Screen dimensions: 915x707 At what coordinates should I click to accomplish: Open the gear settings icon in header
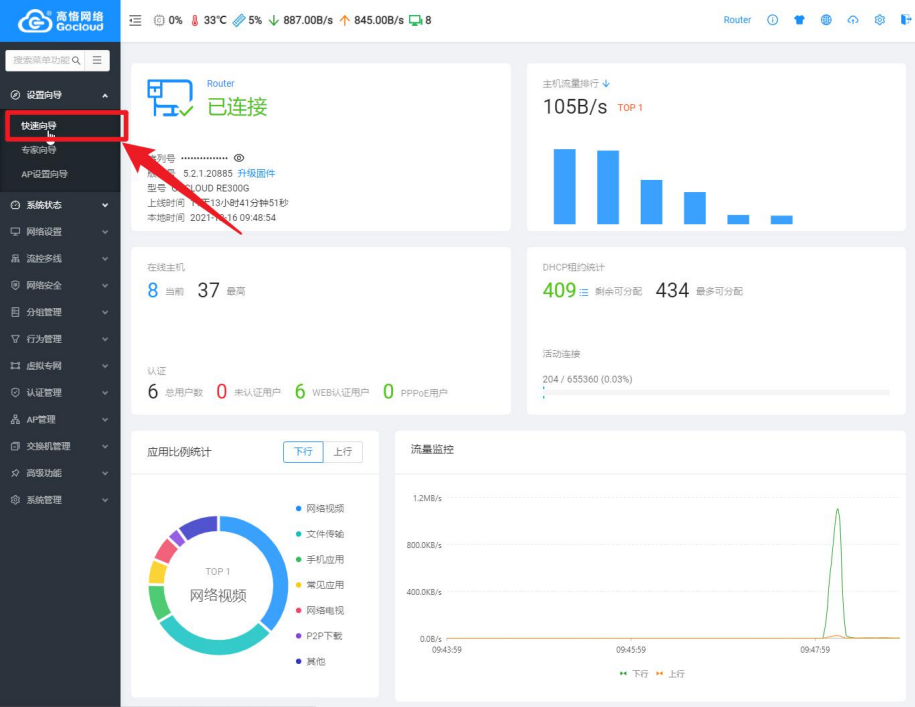[x=880, y=20]
